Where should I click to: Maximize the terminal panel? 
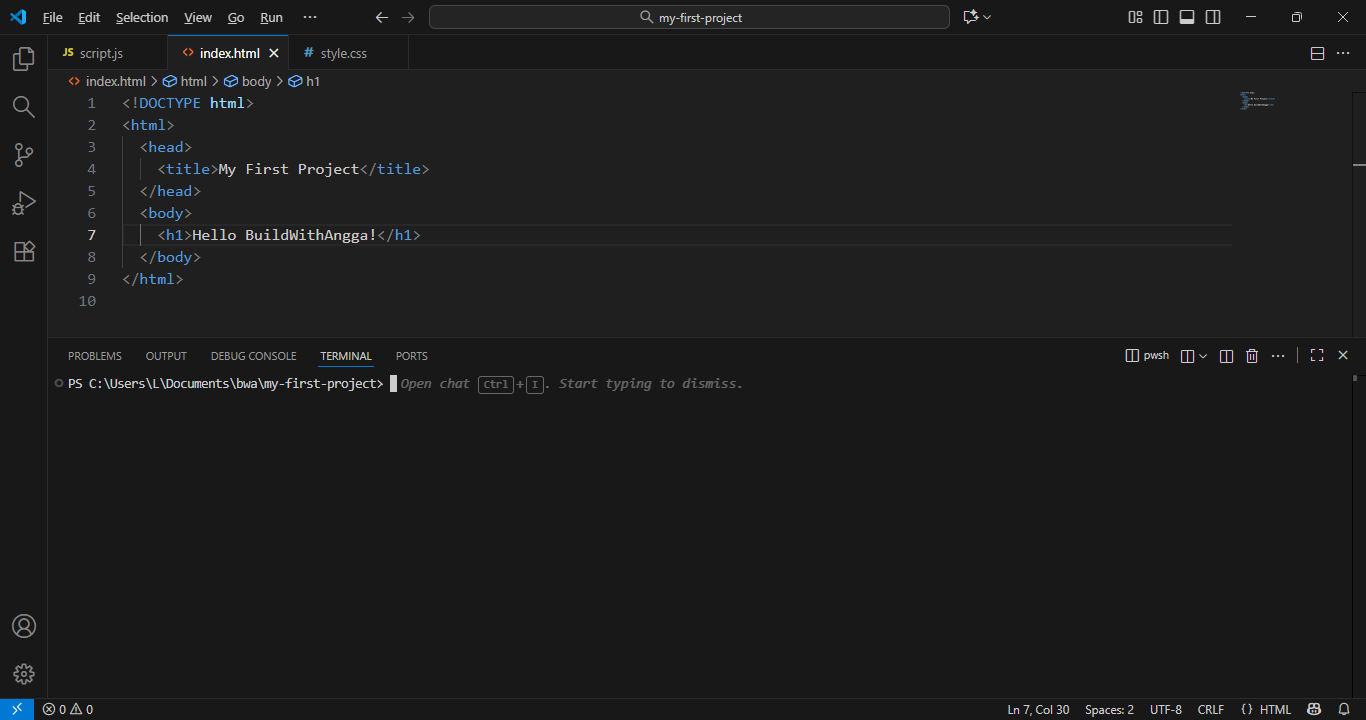coord(1316,355)
